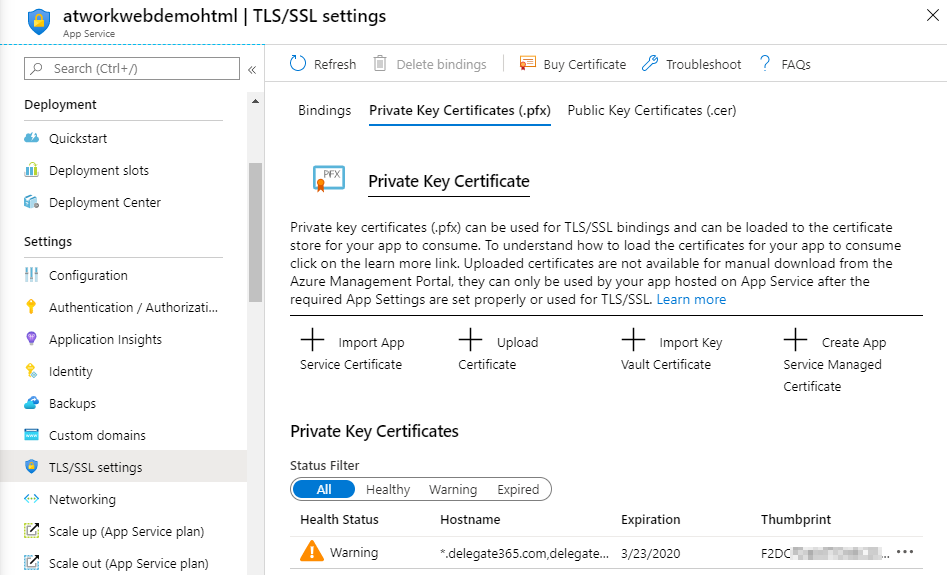Click the FAQs question mark icon
Viewport: 947px width, 575px height.
tap(765, 64)
